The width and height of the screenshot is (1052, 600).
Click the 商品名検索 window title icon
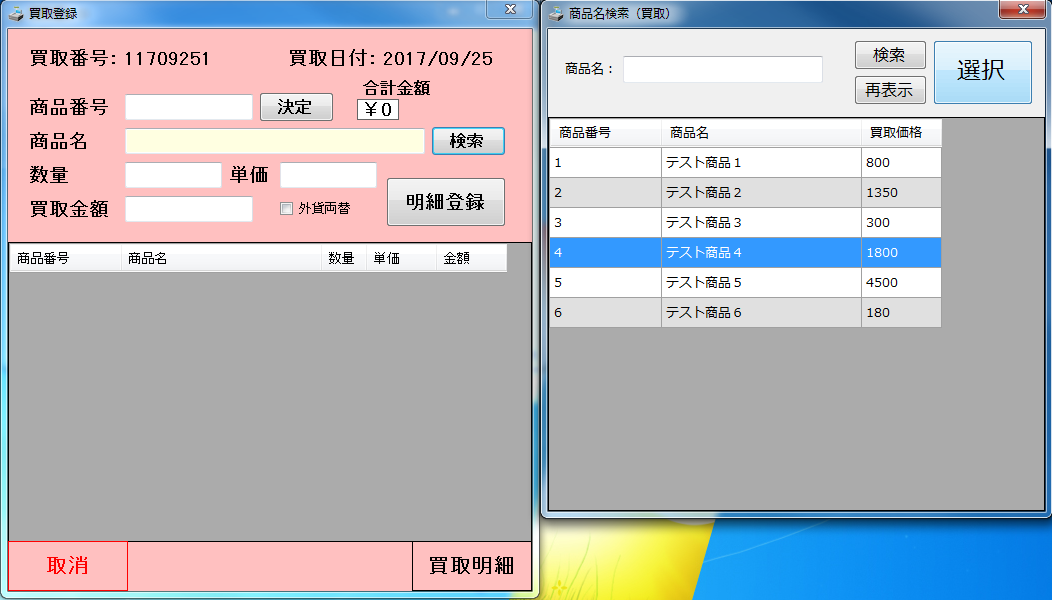[x=556, y=13]
